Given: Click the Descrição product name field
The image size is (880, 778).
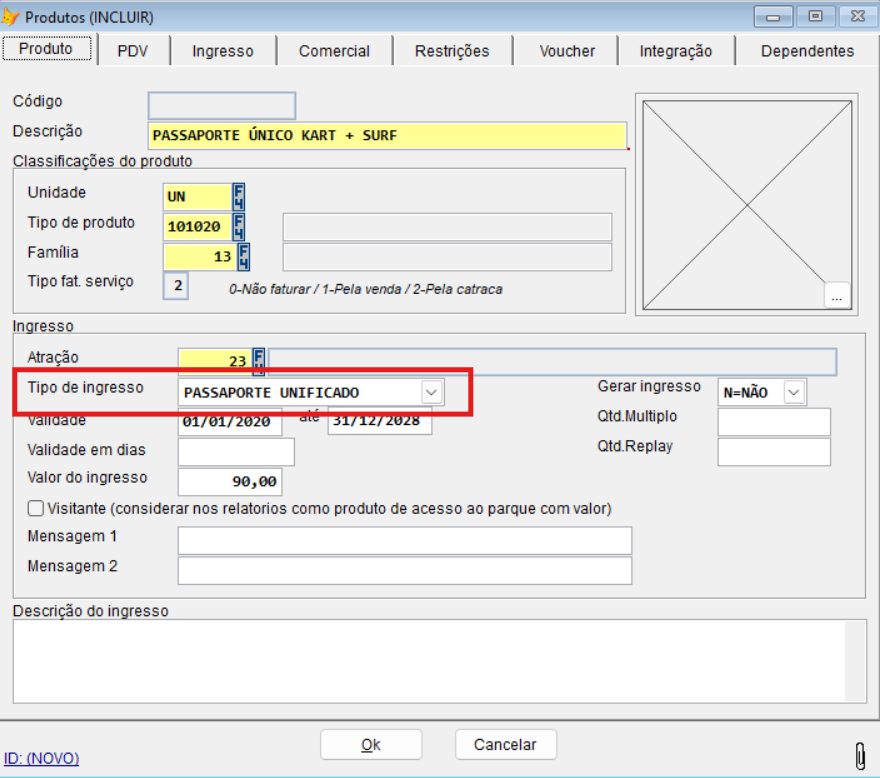Looking at the screenshot, I should pos(386,136).
